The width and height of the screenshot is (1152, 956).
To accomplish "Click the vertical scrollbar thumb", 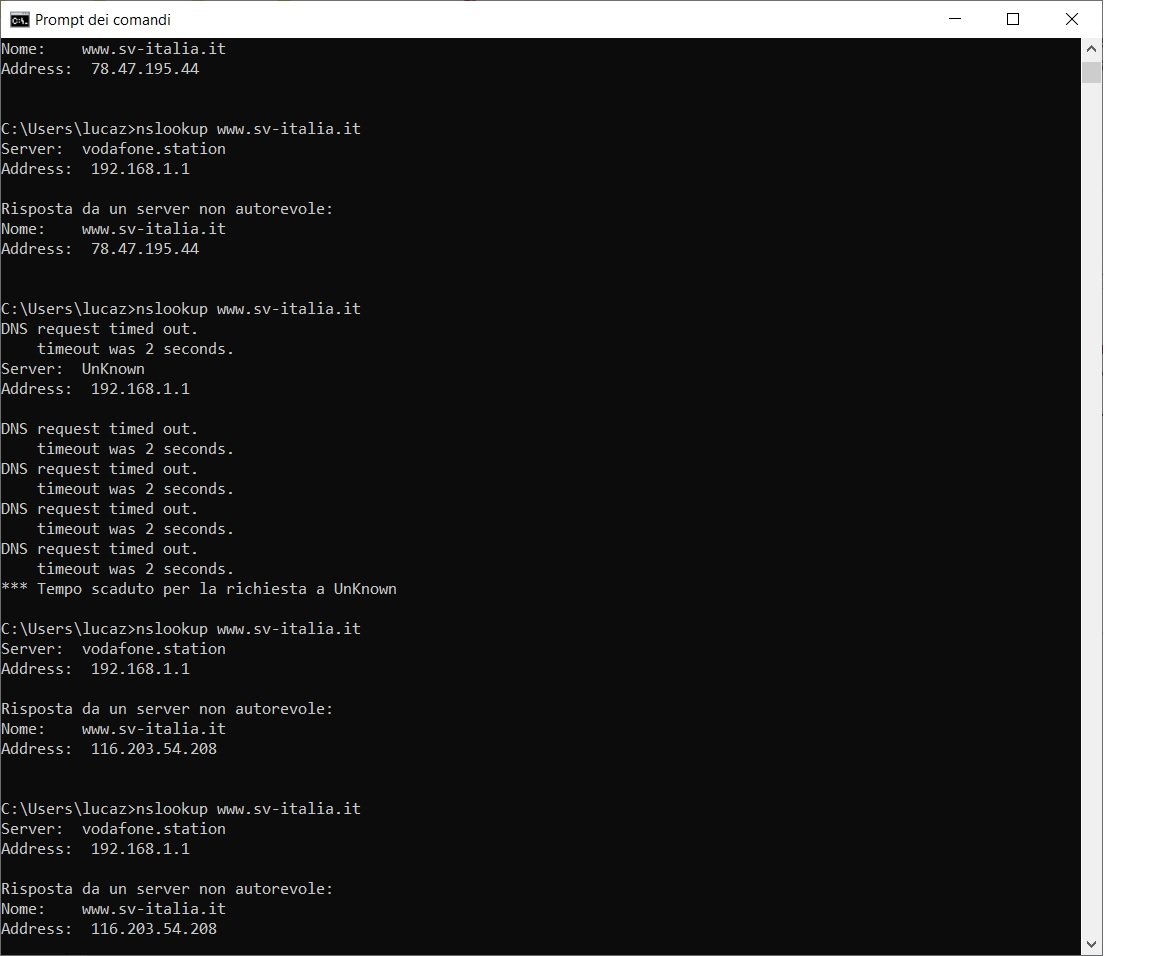I will pos(1092,72).
